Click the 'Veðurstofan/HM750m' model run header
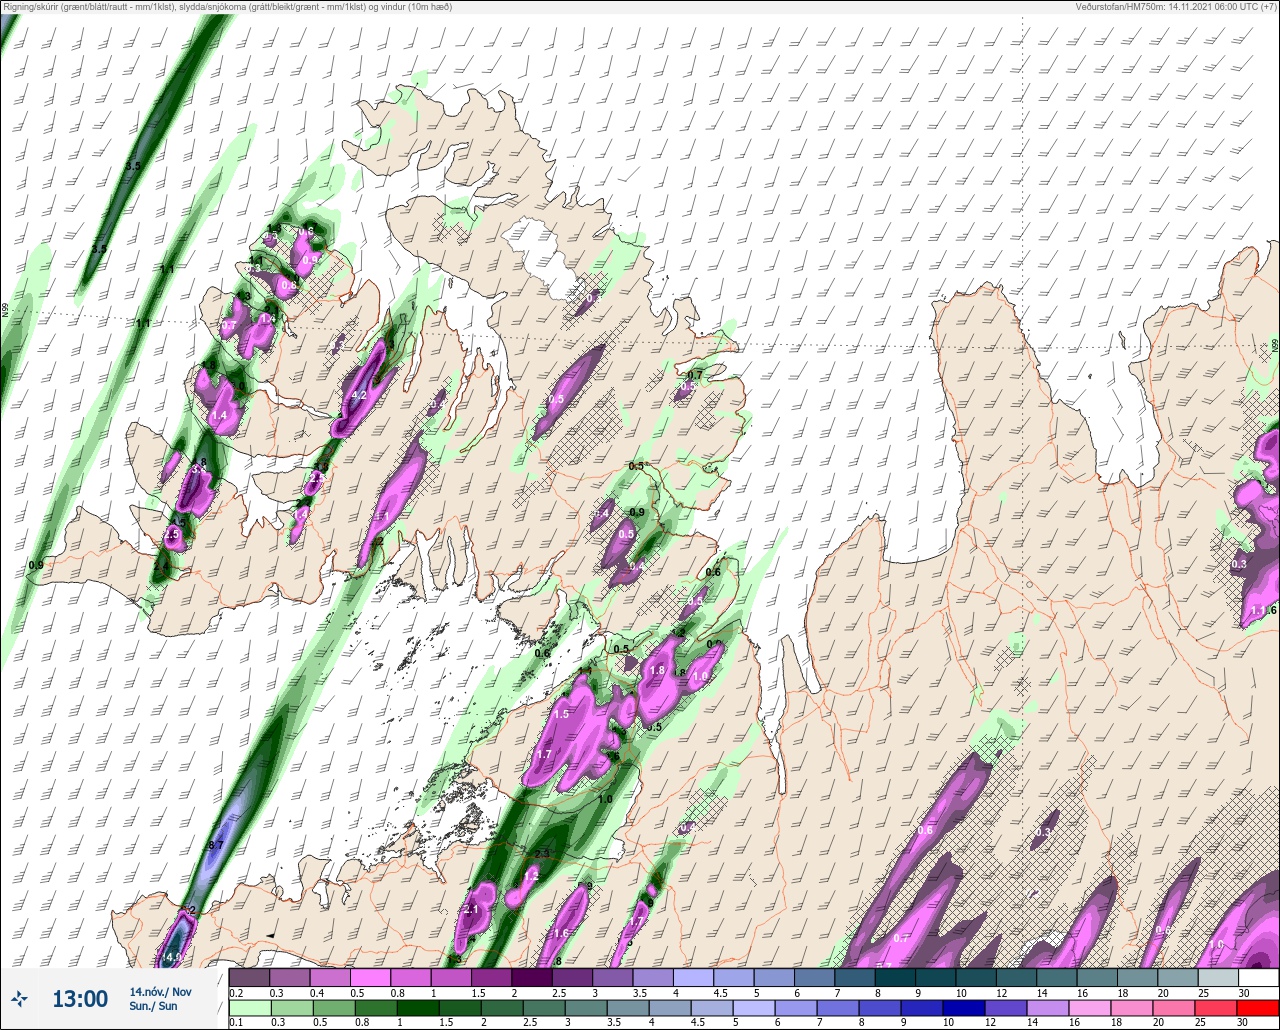 pos(1174,7)
